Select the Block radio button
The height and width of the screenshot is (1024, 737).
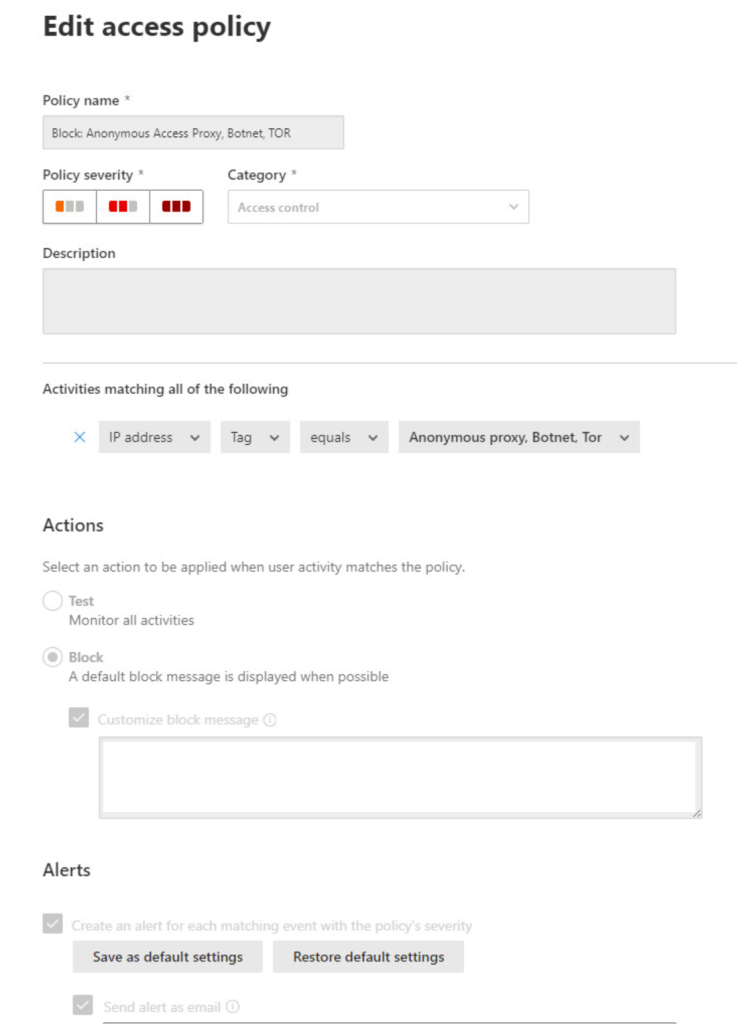pos(52,657)
